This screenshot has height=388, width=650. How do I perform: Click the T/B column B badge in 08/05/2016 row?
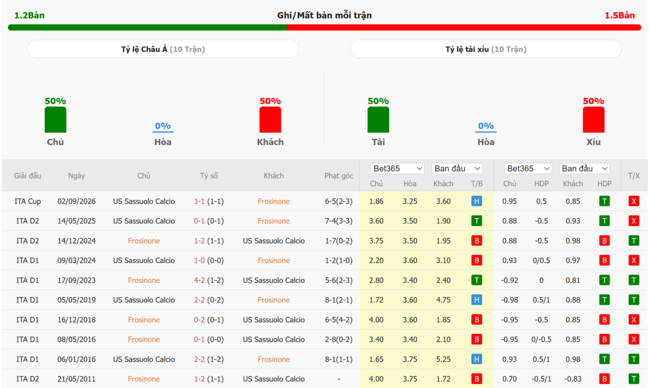476,340
